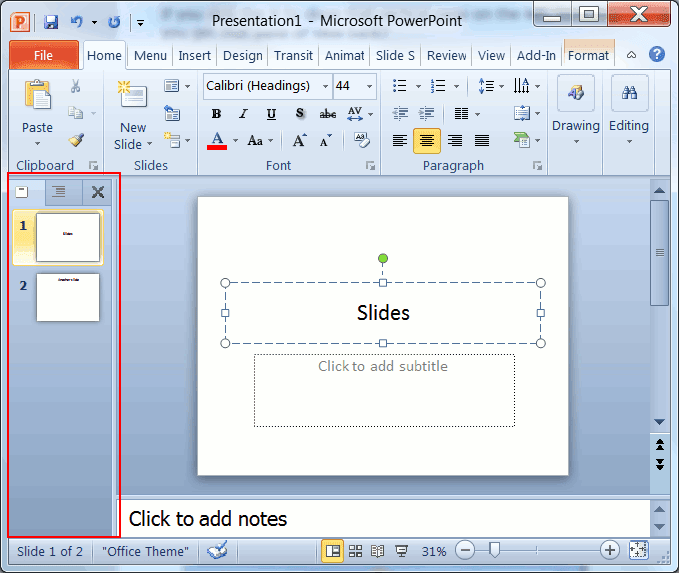
Task: Redo action in quick access toolbar
Action: 114,22
